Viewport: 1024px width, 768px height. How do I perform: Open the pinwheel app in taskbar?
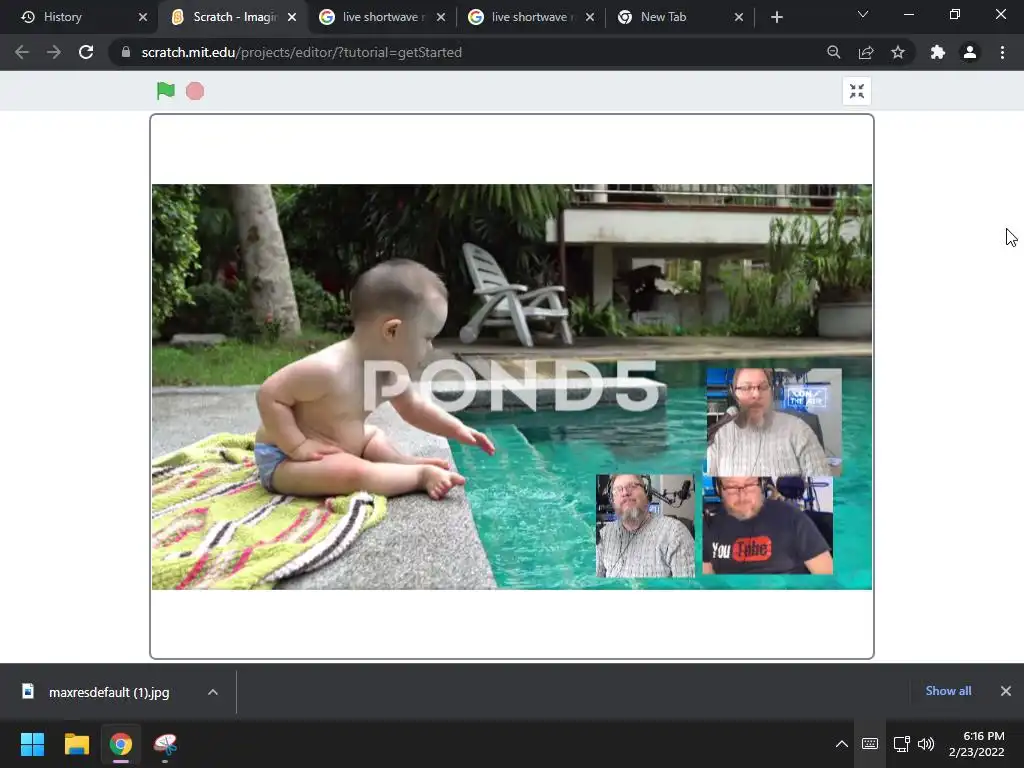(165, 744)
